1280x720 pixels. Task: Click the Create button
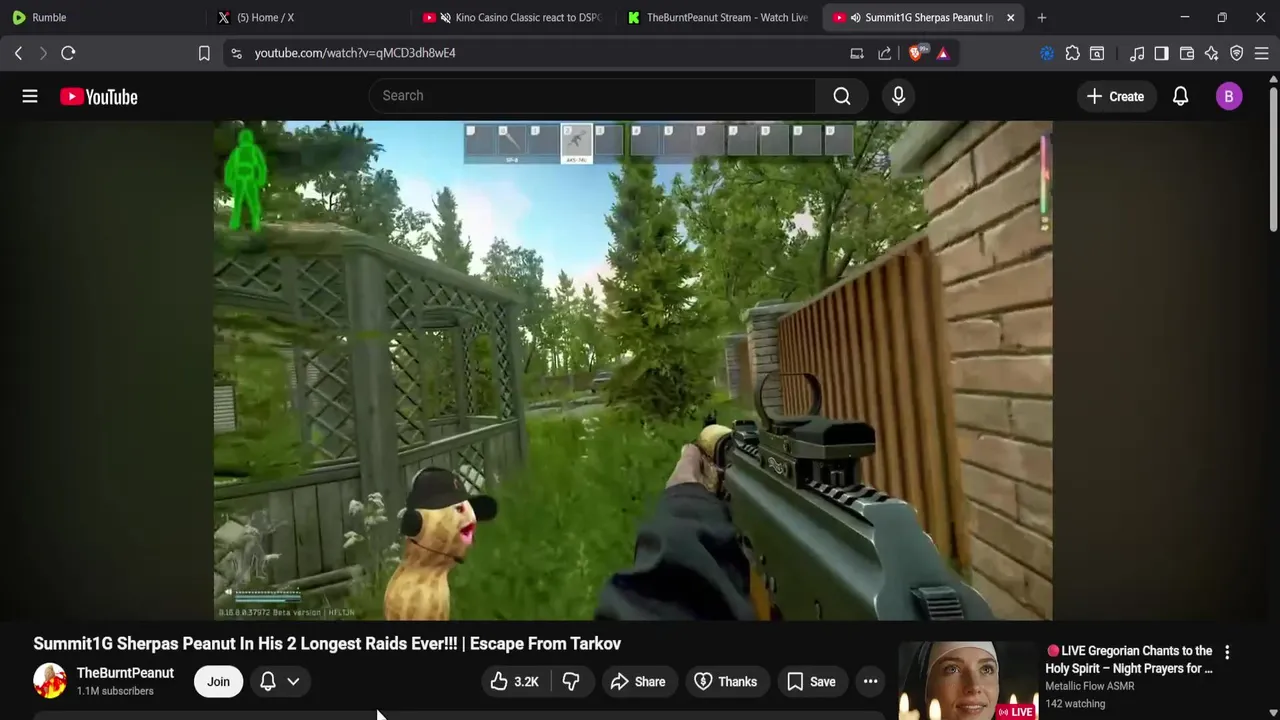tap(1115, 96)
